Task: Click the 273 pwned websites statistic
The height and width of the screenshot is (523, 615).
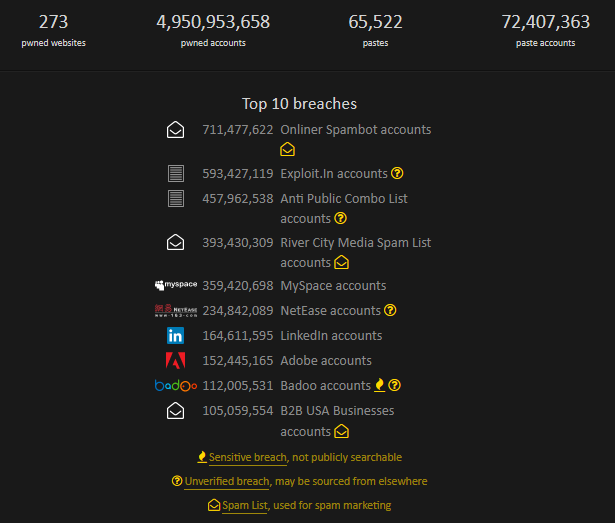Action: (53, 22)
